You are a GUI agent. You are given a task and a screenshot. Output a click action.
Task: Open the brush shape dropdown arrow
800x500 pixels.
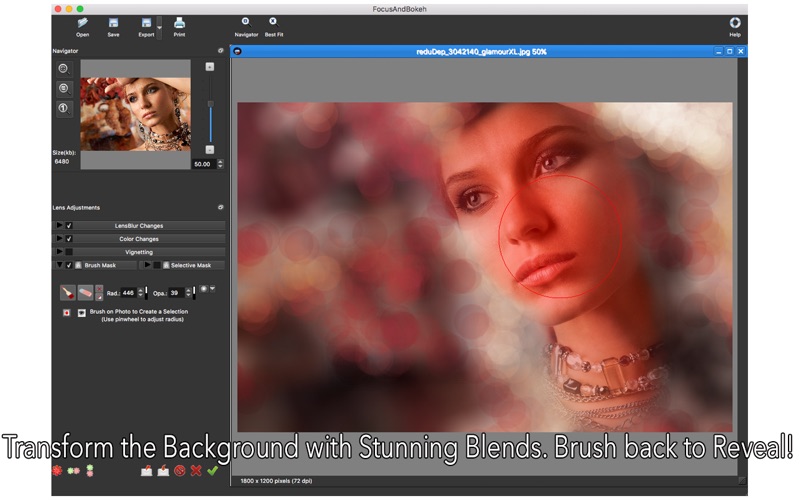coord(212,289)
